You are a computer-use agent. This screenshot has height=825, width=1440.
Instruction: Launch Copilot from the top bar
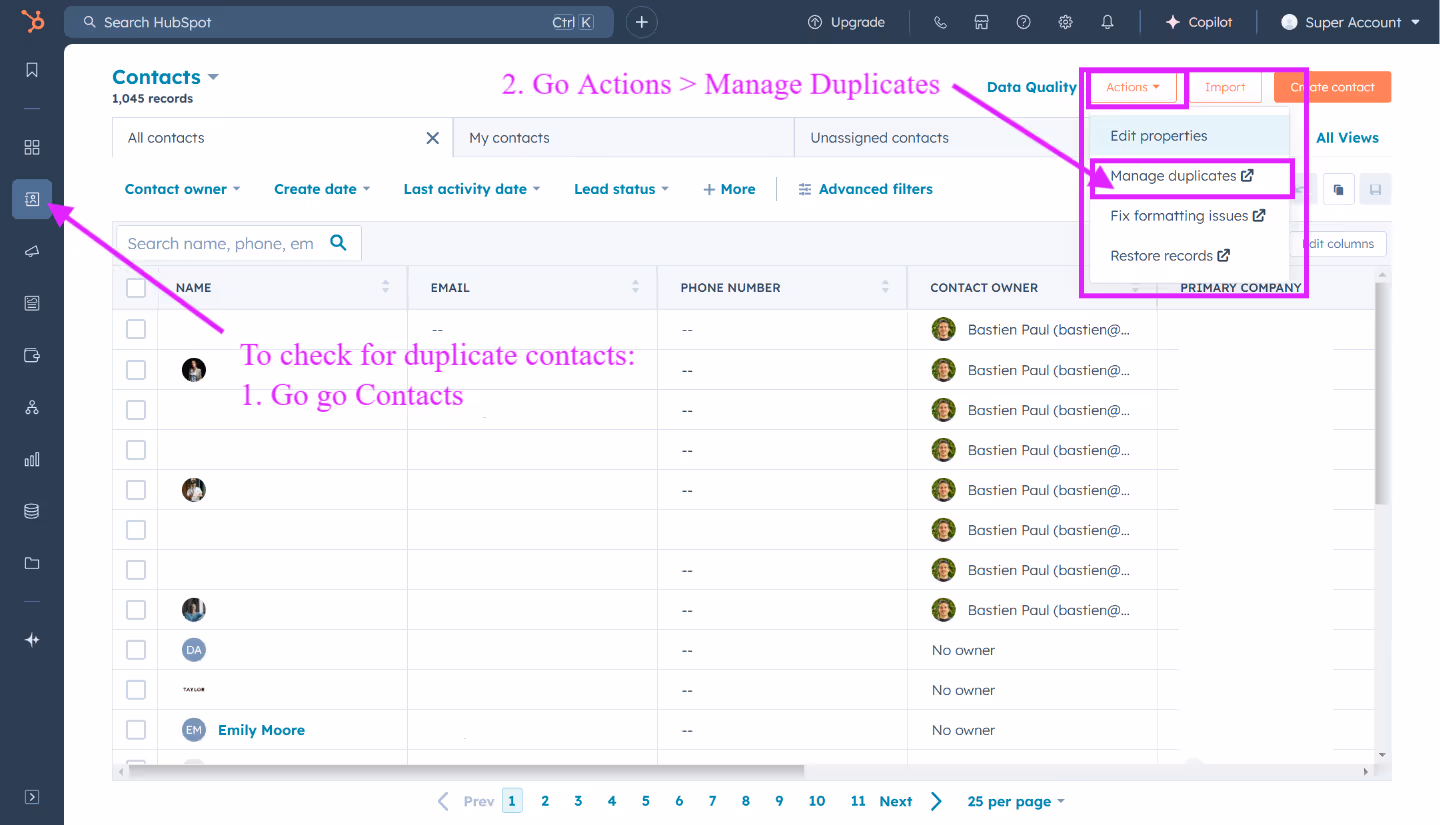point(1198,21)
